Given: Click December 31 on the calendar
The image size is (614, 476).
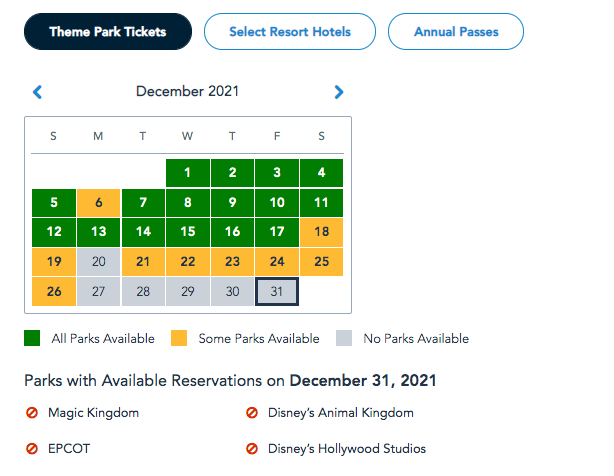Looking at the screenshot, I should pyautogui.click(x=277, y=291).
